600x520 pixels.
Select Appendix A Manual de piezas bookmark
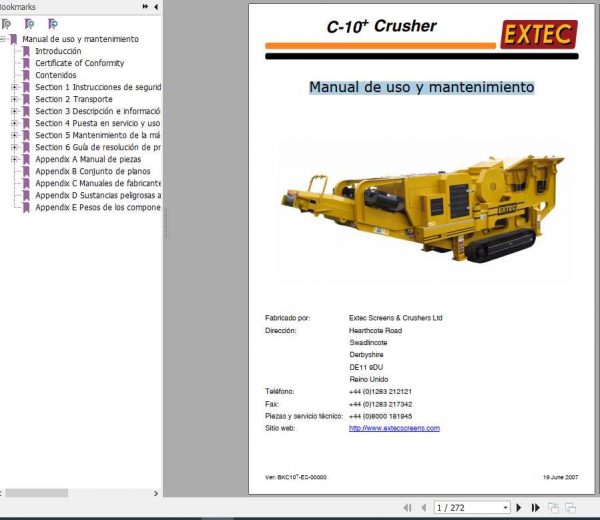coord(88,159)
